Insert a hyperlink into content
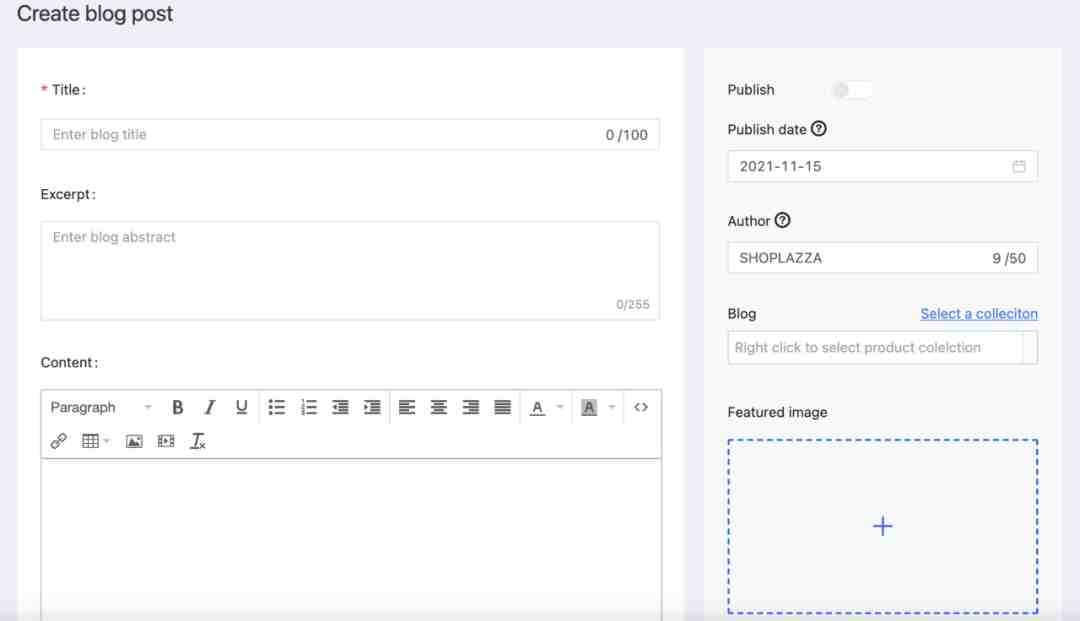The image size is (1080, 621). pos(59,441)
